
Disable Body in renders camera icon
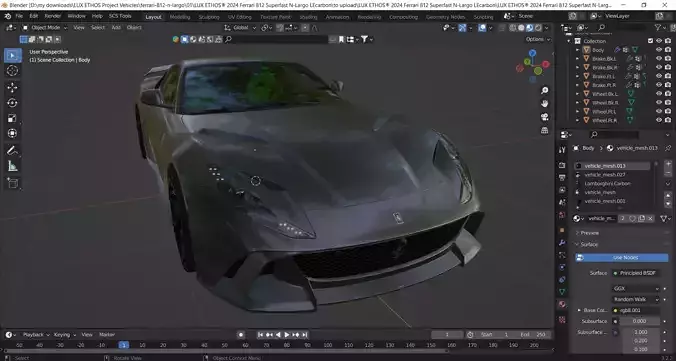(x=668, y=50)
